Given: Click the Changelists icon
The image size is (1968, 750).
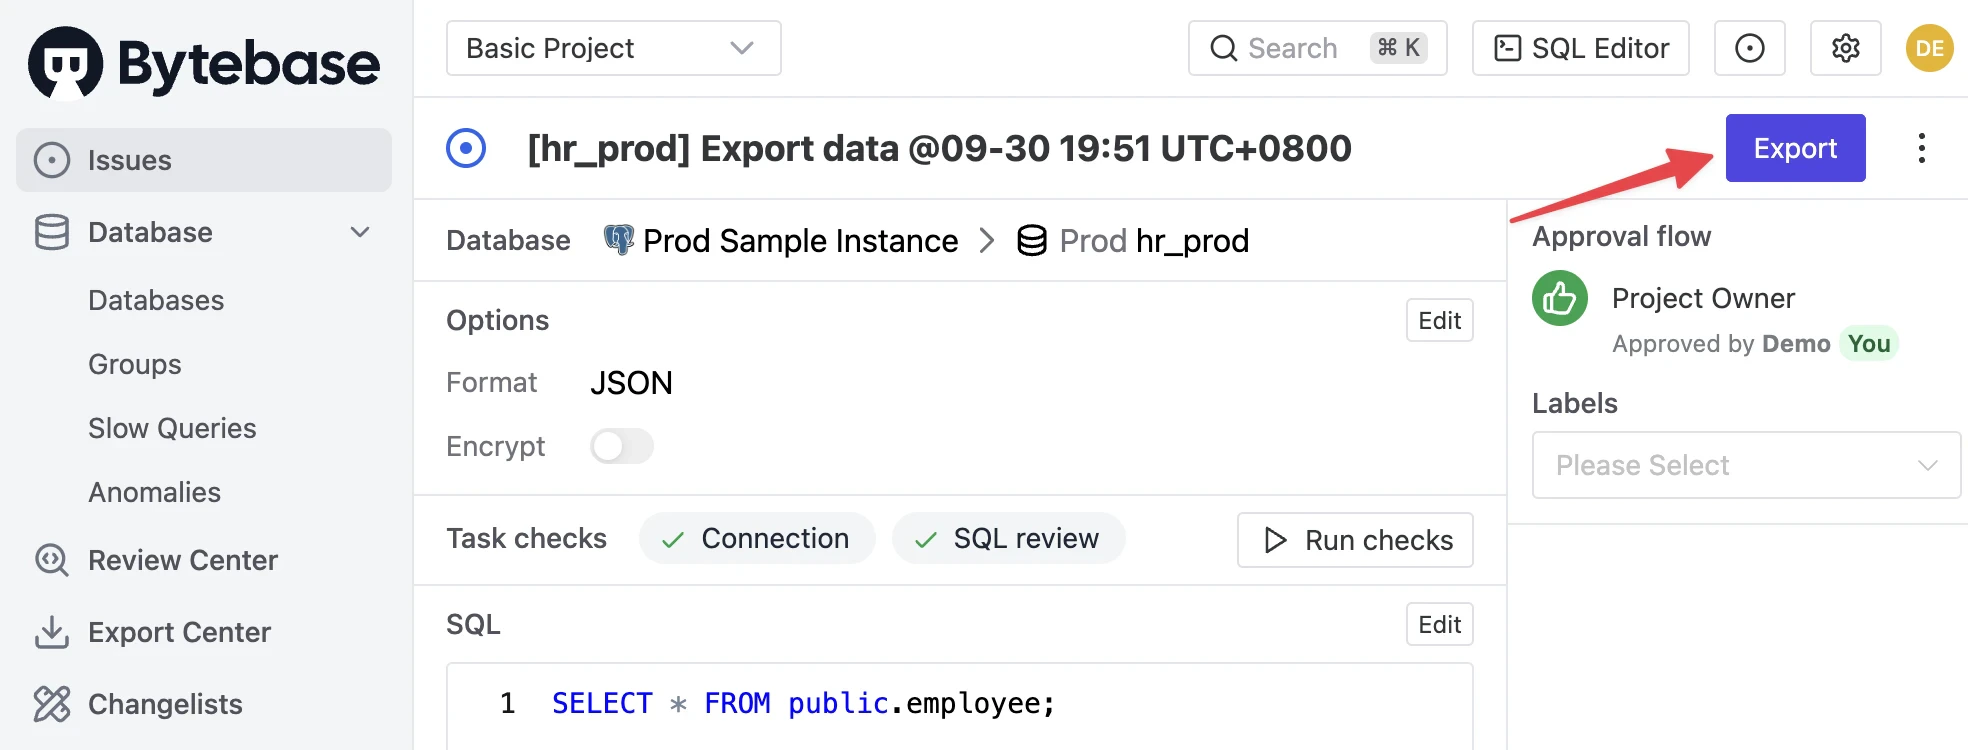Looking at the screenshot, I should pyautogui.click(x=51, y=704).
